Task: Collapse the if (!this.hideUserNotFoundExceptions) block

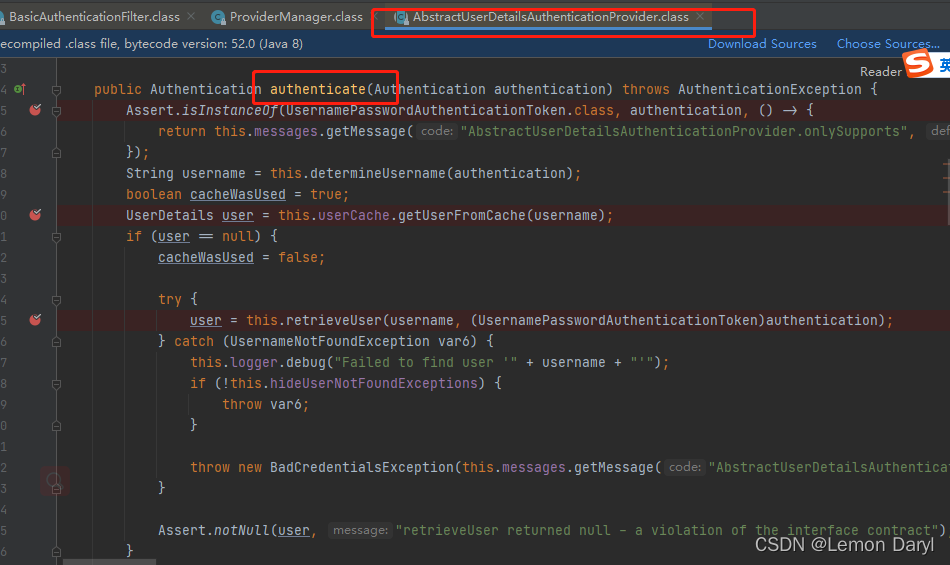Action: pyautogui.click(x=56, y=384)
